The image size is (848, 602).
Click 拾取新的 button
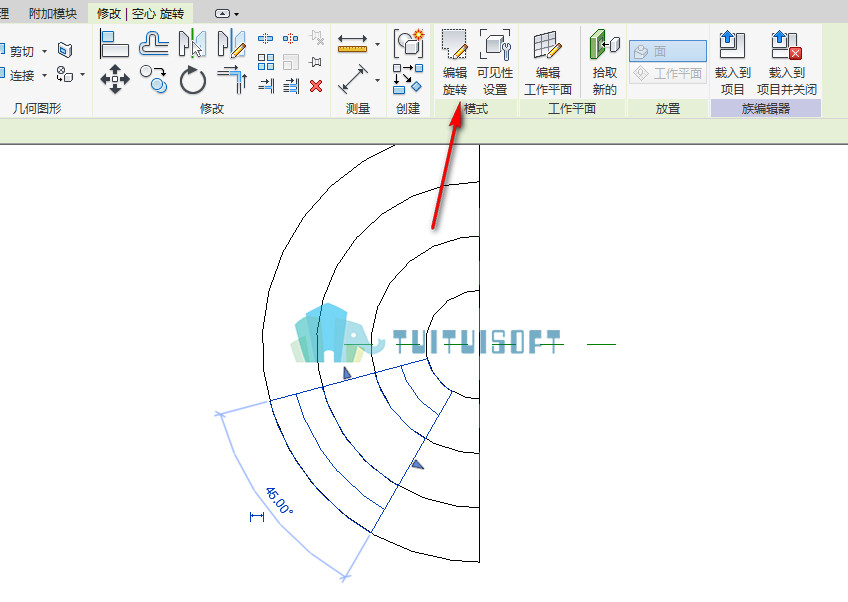pyautogui.click(x=604, y=62)
